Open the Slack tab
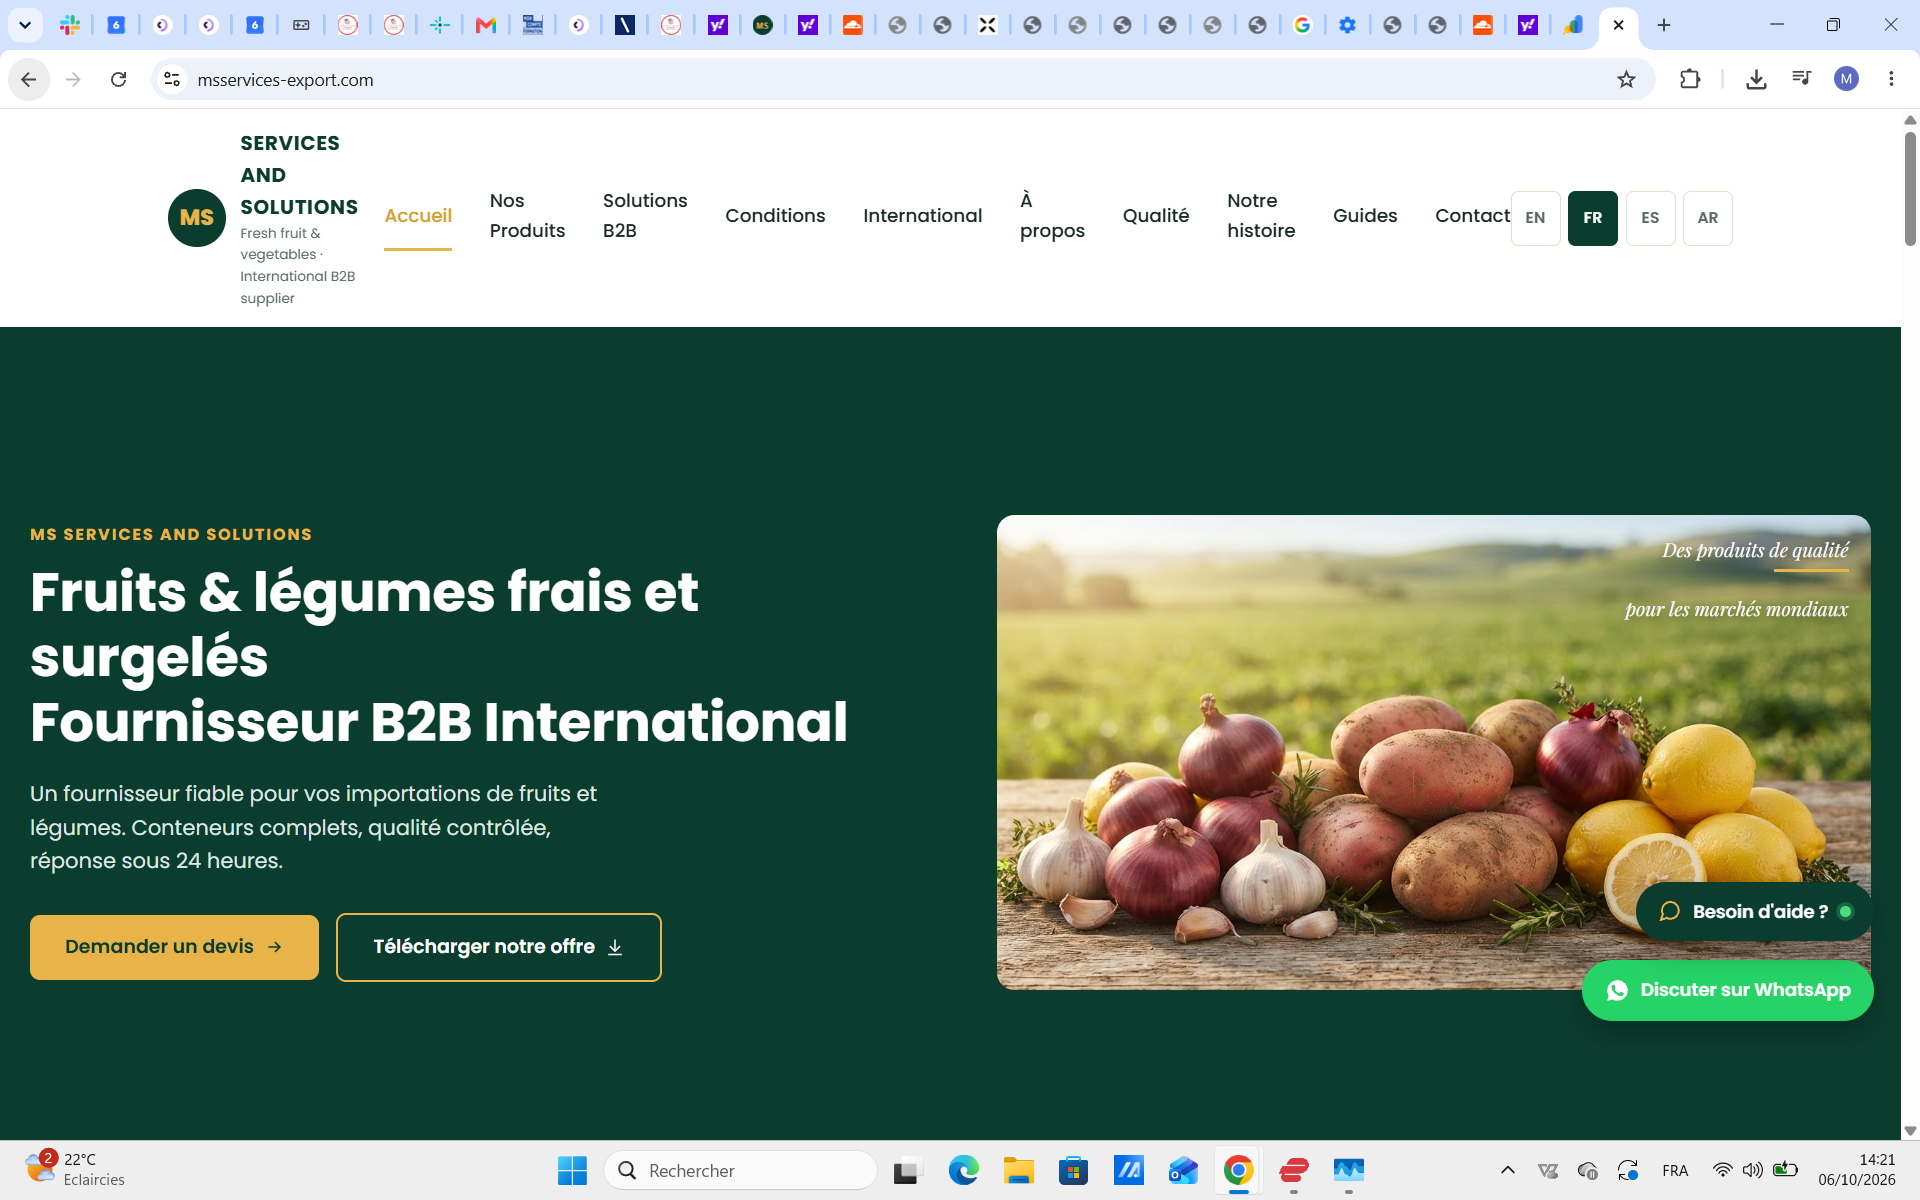Image resolution: width=1920 pixels, height=1200 pixels. click(70, 25)
